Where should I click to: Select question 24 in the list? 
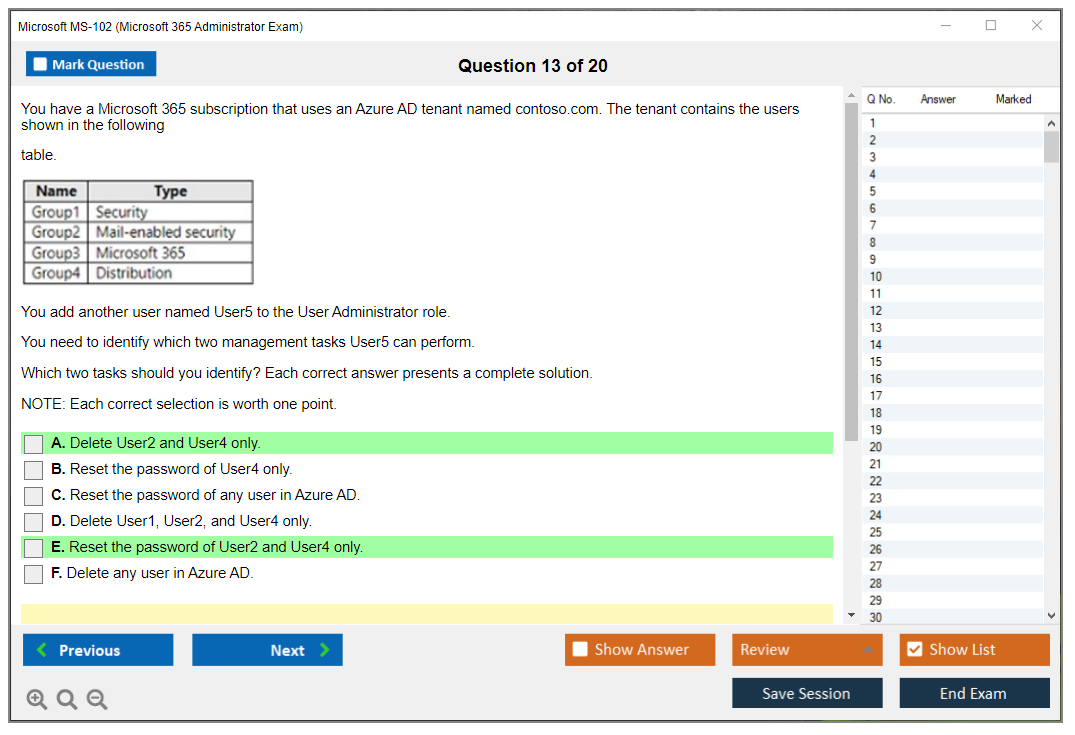pos(953,516)
